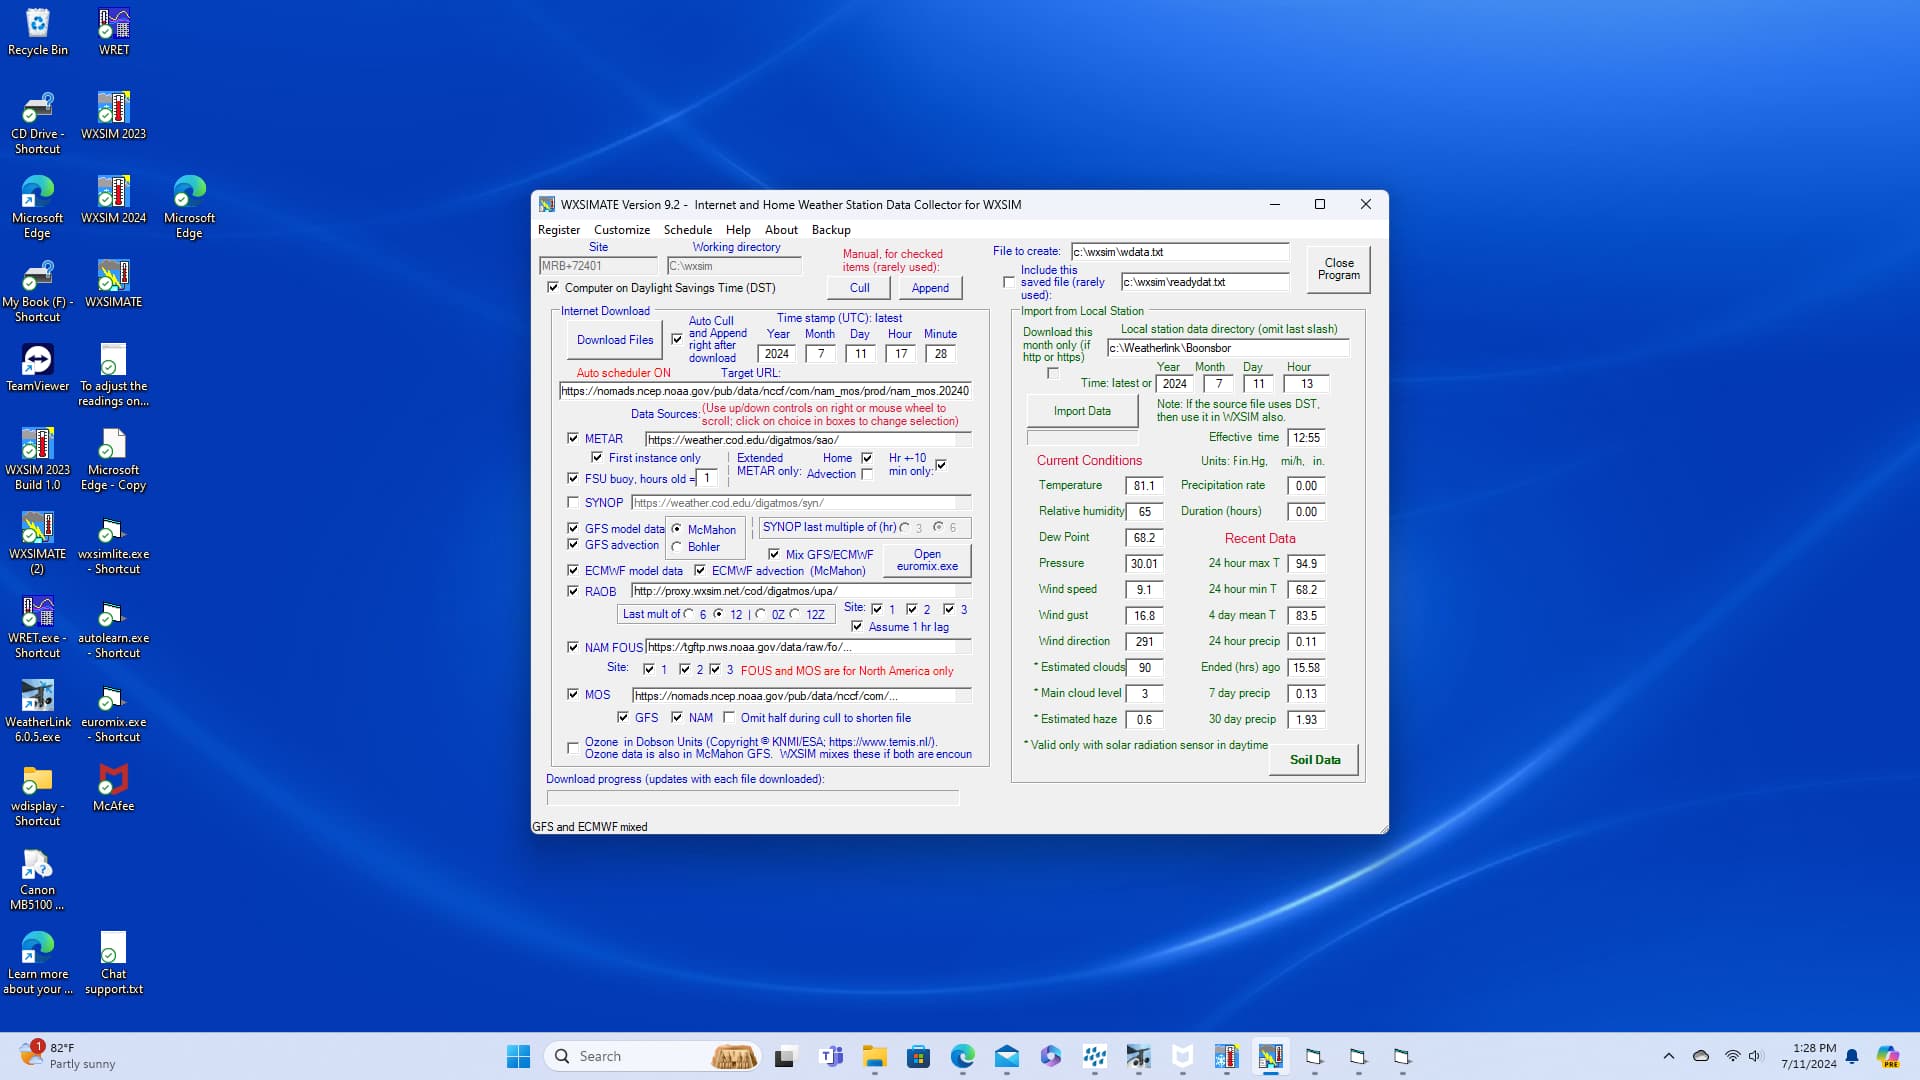This screenshot has width=1920, height=1080.
Task: Toggle Auto Cull and Append checkbox
Action: 677,339
